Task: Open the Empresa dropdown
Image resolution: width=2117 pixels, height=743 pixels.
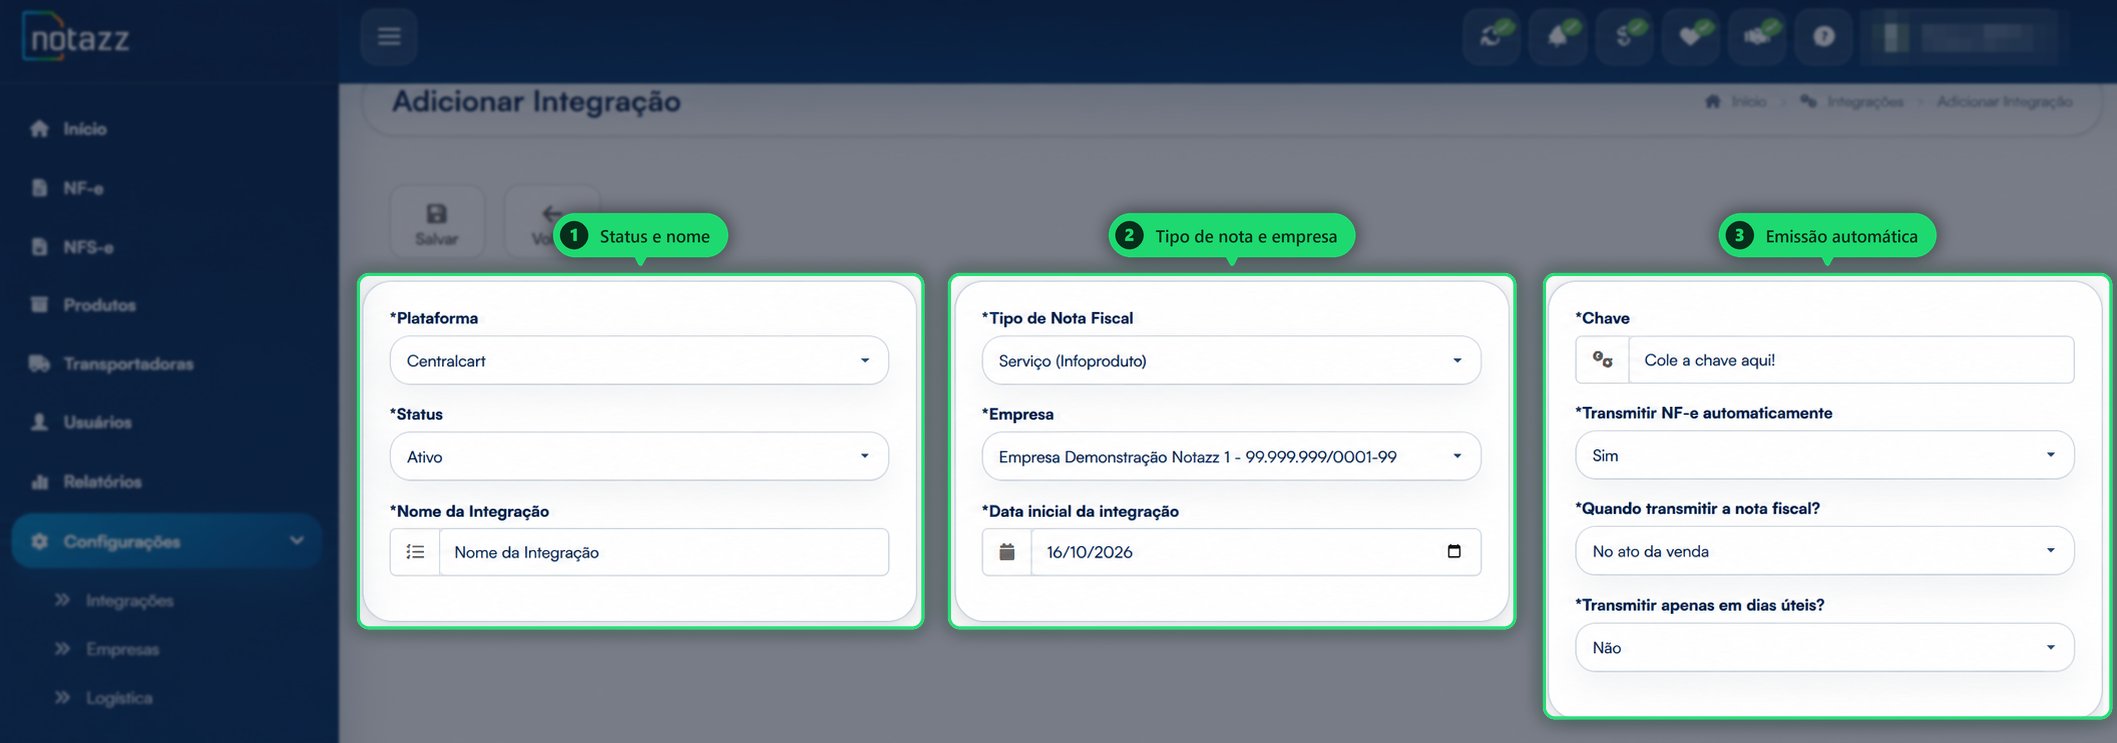Action: coord(1231,456)
